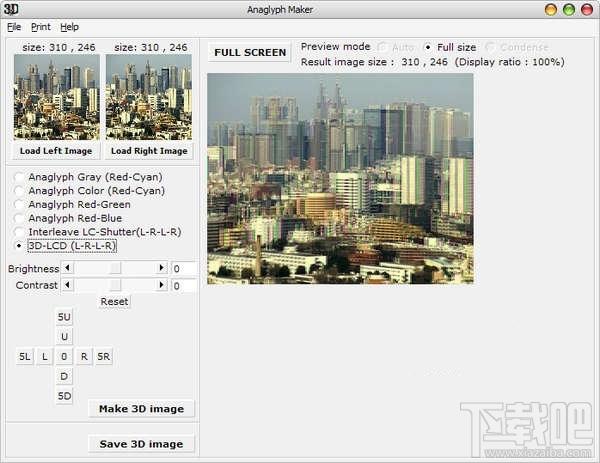Click the Make 3D image button
The height and width of the screenshot is (463, 600).
pos(142,408)
